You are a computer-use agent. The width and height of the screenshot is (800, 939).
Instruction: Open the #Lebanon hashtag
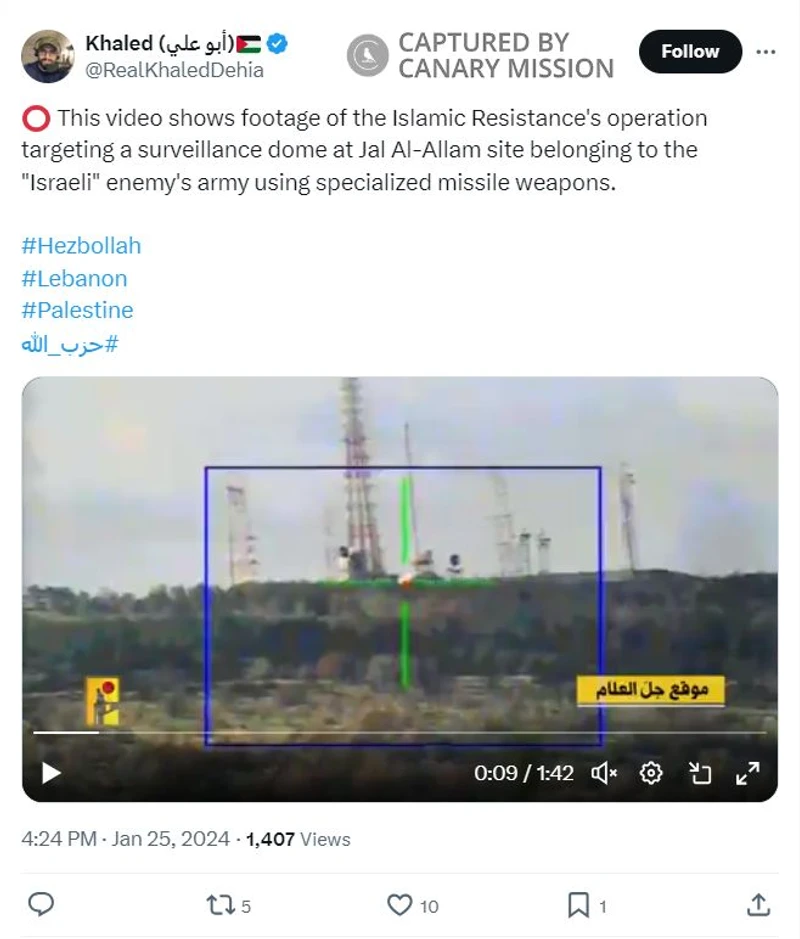click(74, 278)
